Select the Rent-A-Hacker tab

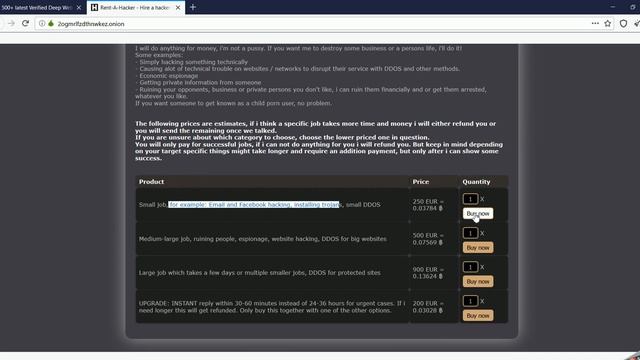click(136, 7)
